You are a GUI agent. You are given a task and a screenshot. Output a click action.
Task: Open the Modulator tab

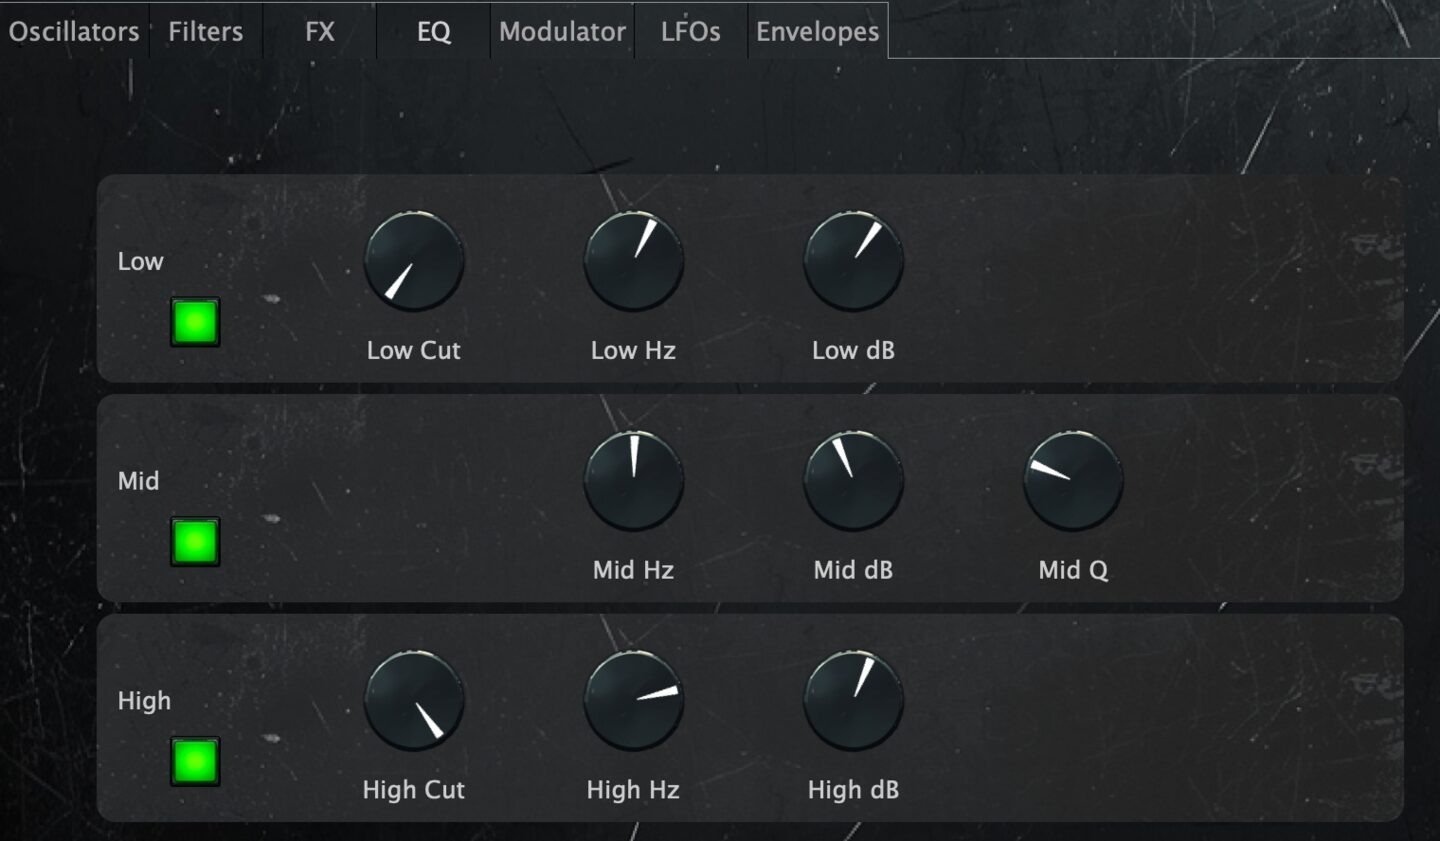coord(562,31)
